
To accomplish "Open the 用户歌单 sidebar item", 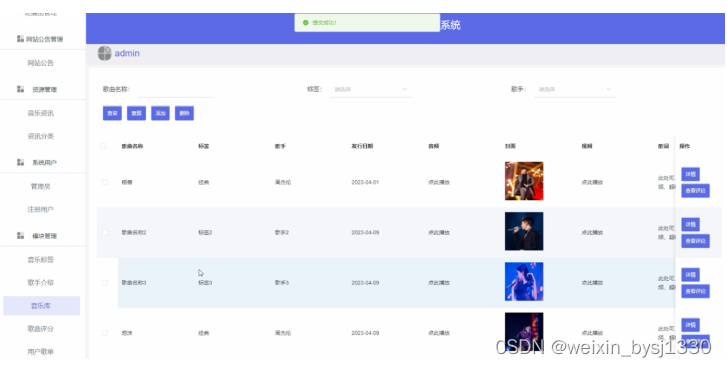I will click(41, 351).
